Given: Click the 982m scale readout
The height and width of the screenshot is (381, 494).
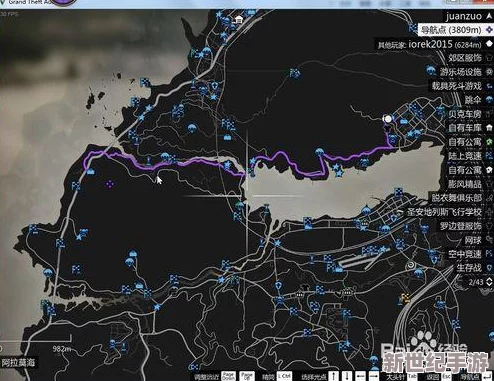Looking at the screenshot, I should (x=62, y=349).
